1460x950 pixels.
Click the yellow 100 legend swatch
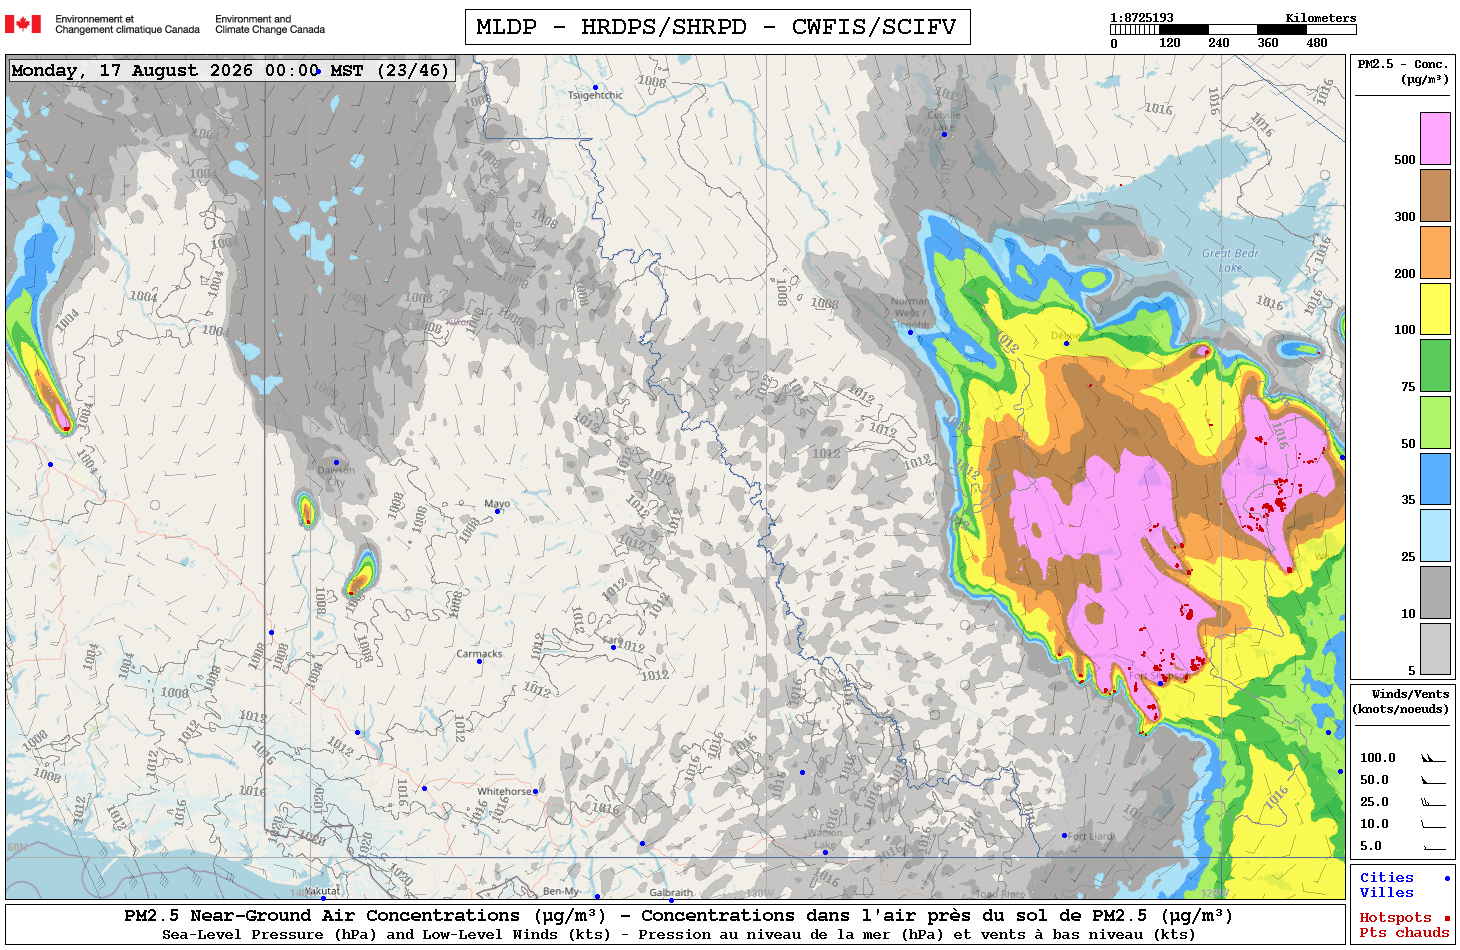coord(1435,309)
